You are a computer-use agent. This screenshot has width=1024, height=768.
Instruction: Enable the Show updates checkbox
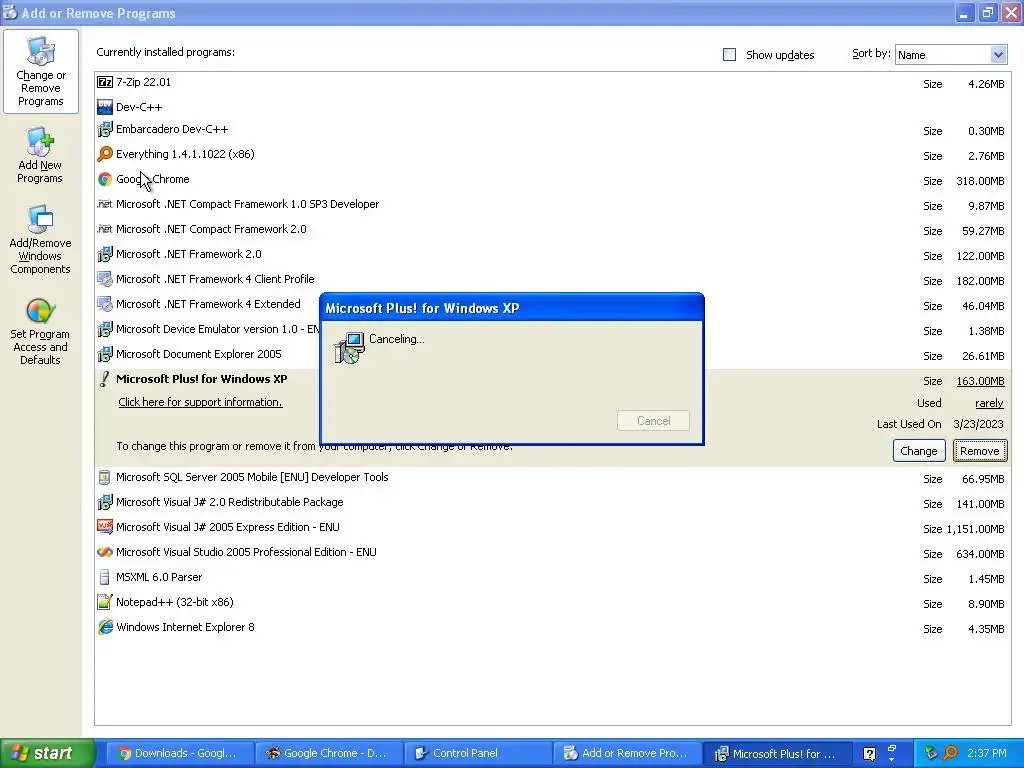[x=729, y=55]
